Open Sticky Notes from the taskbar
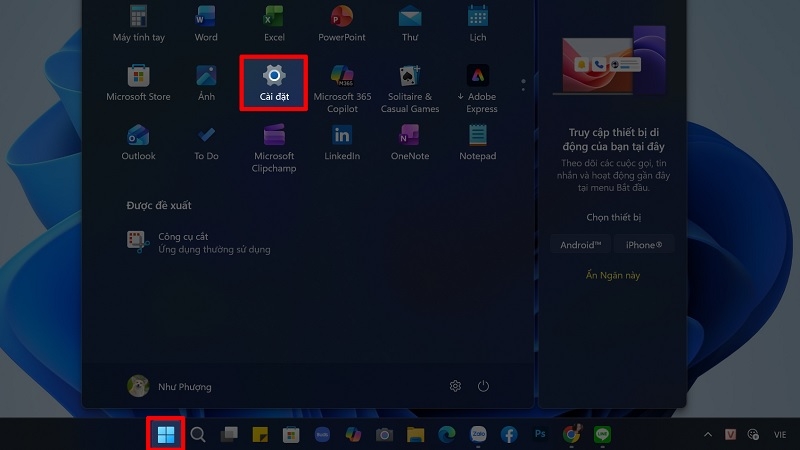Image resolution: width=800 pixels, height=450 pixels. coord(260,435)
